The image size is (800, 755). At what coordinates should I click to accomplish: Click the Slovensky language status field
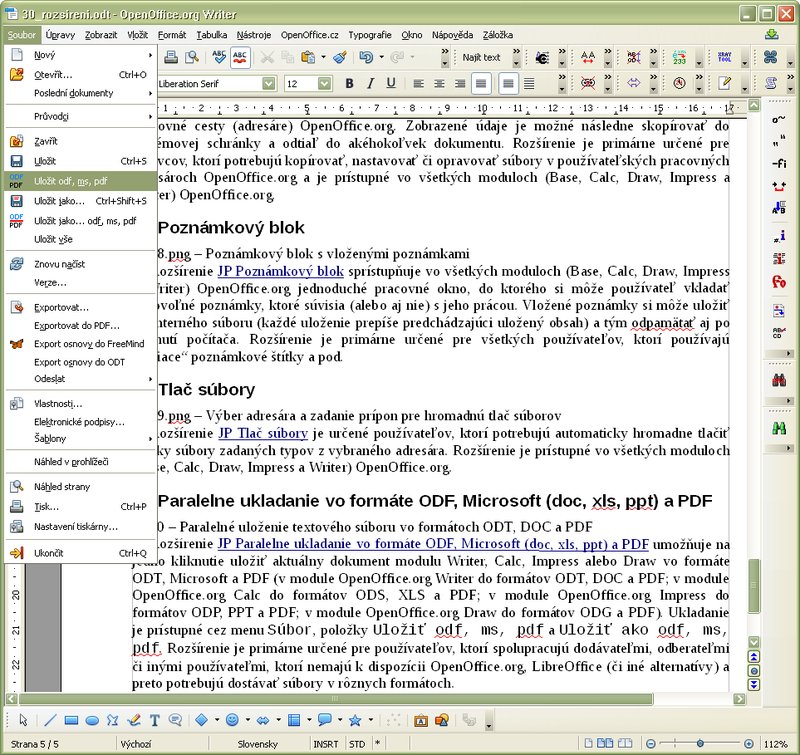click(x=257, y=744)
